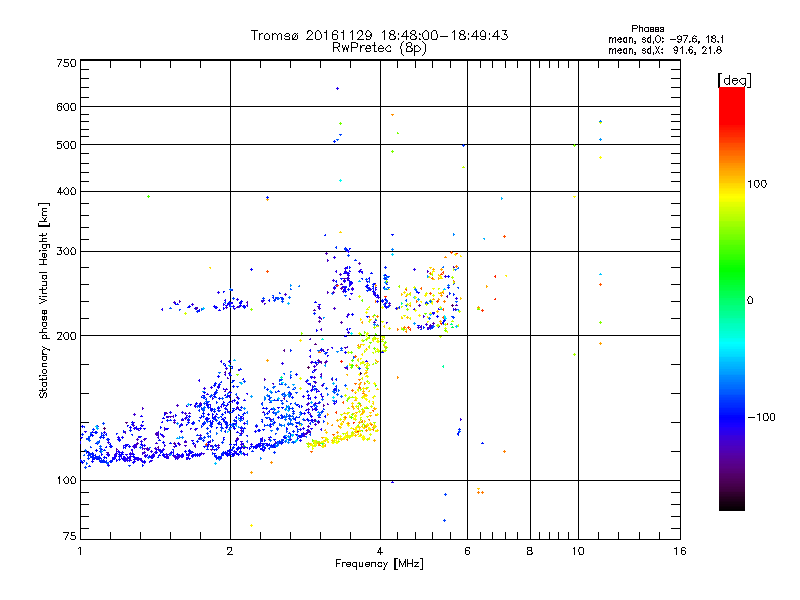
Task: Click the phase color bar gradient
Action: [732, 298]
